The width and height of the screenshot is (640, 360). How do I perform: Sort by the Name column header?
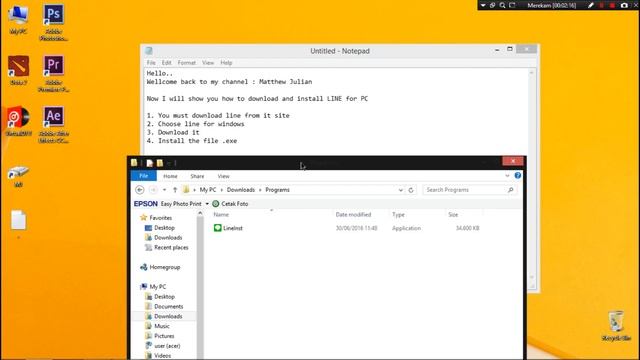pos(221,215)
